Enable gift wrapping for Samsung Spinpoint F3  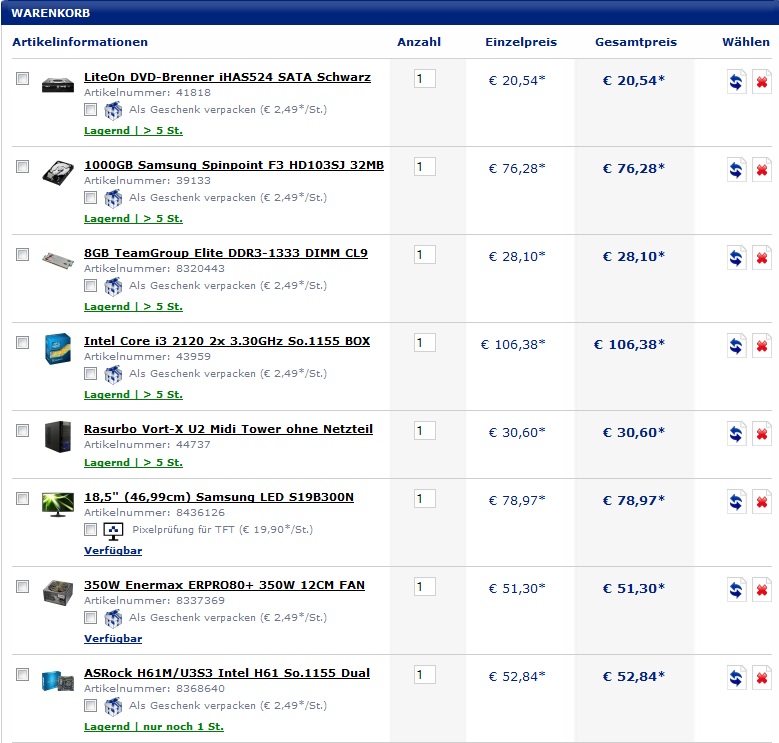(x=90, y=197)
